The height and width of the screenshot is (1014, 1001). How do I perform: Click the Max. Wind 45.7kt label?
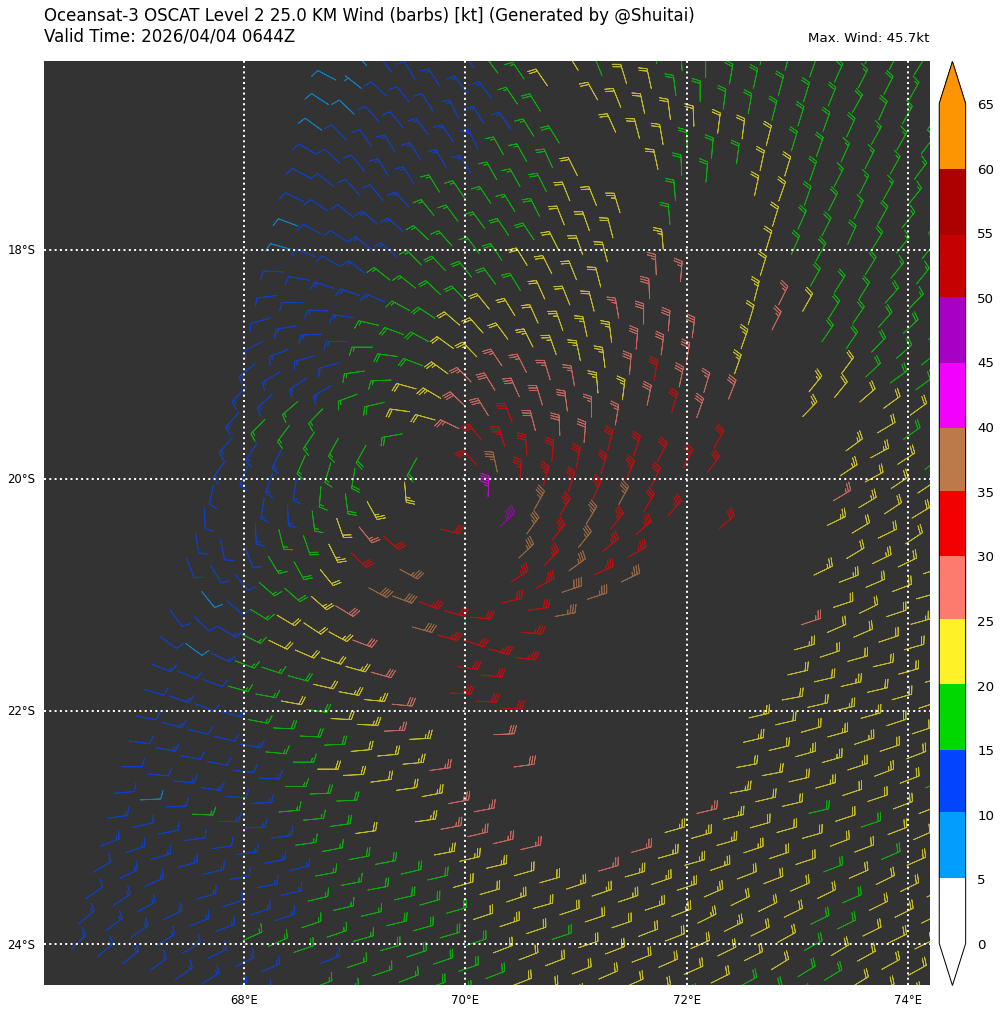(868, 38)
